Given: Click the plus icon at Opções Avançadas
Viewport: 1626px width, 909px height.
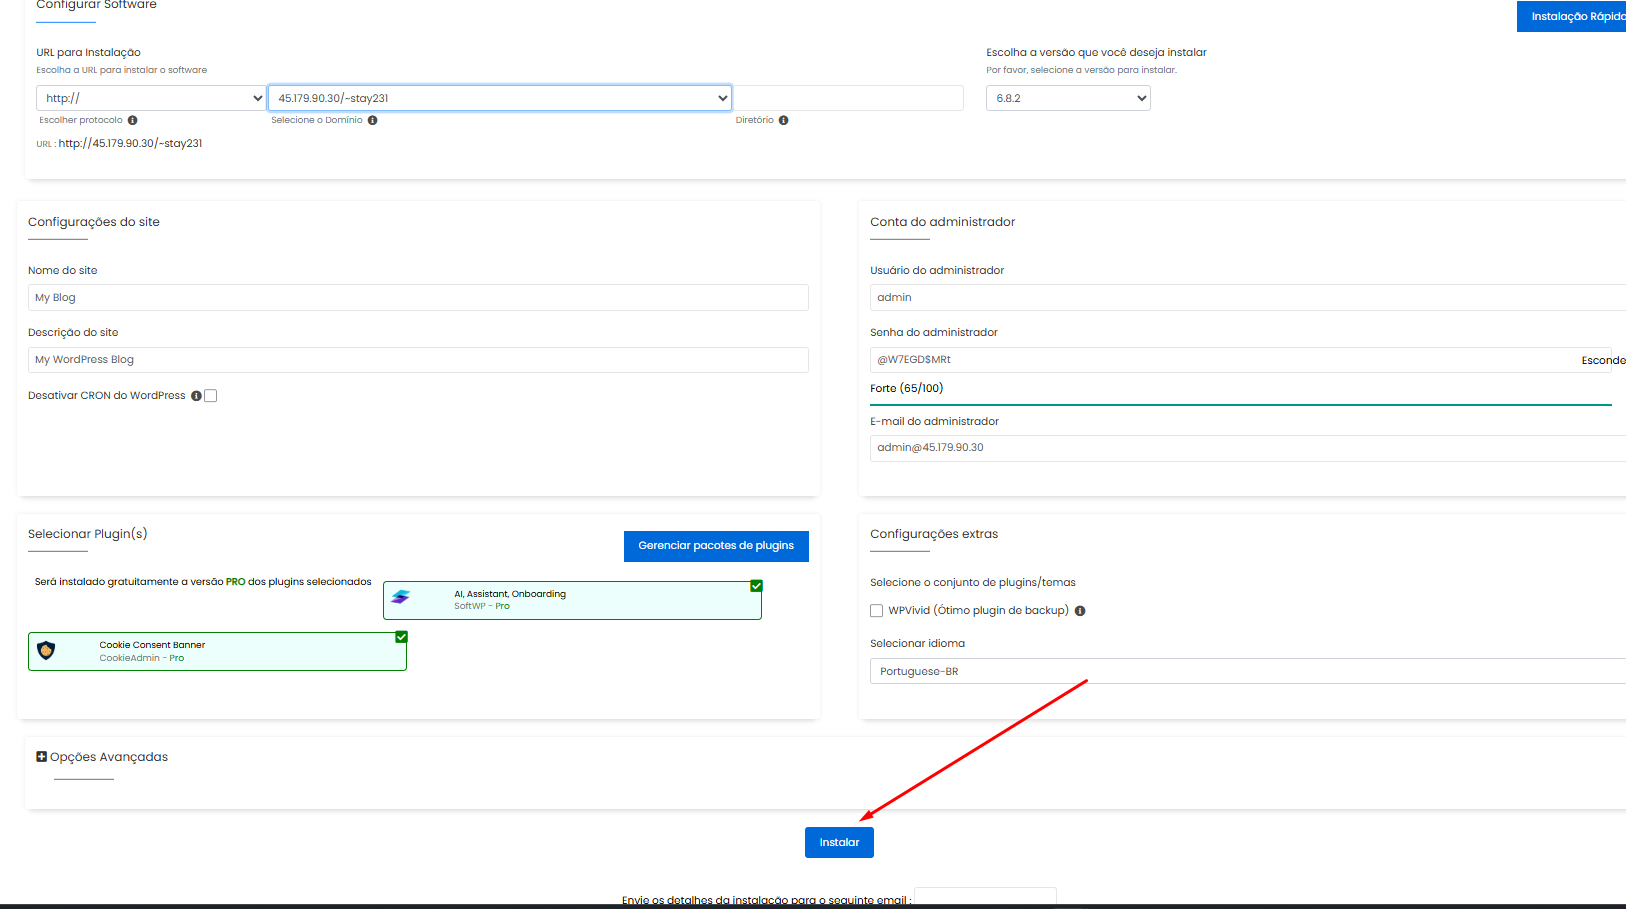Looking at the screenshot, I should click(x=41, y=757).
